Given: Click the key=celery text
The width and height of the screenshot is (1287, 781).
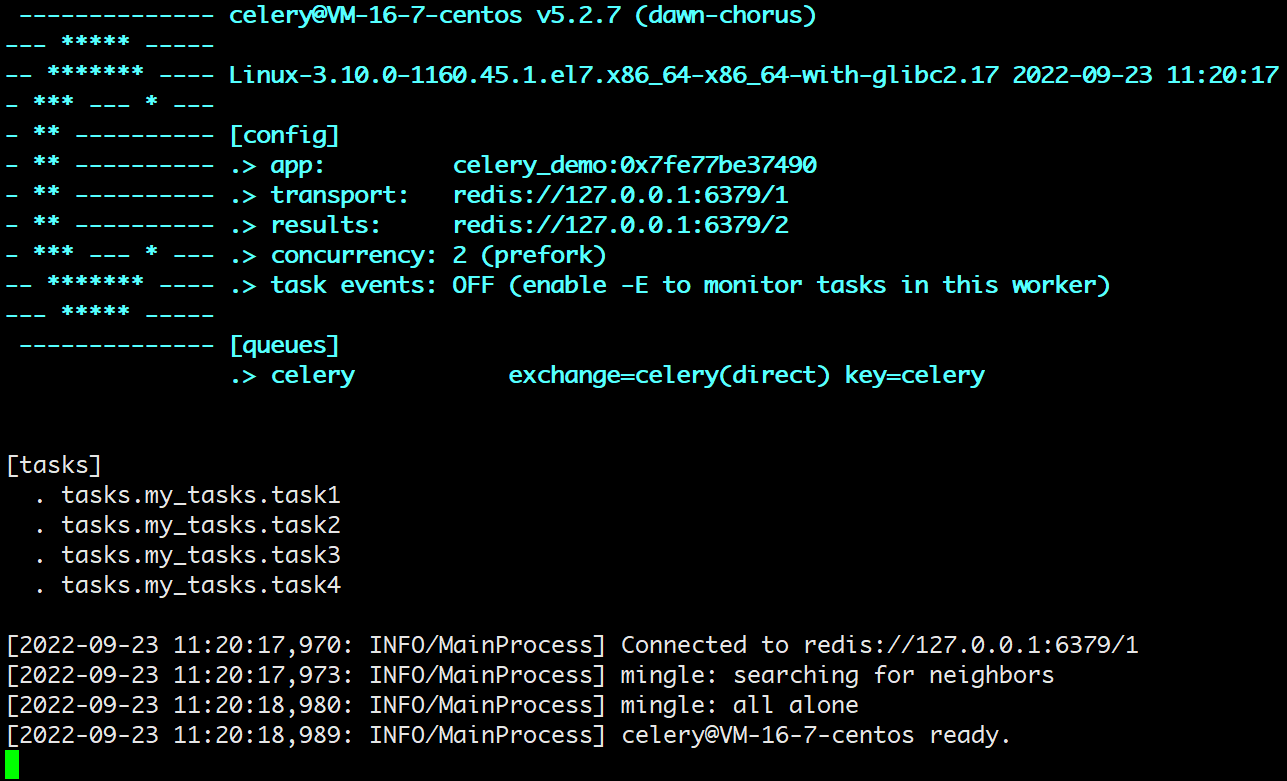Looking at the screenshot, I should click(915, 375).
